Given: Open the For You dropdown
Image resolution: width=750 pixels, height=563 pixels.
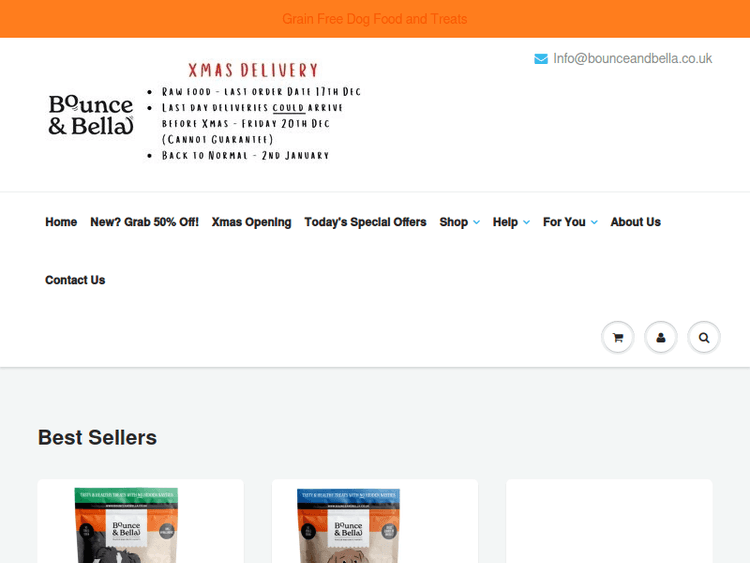Looking at the screenshot, I should (x=570, y=222).
